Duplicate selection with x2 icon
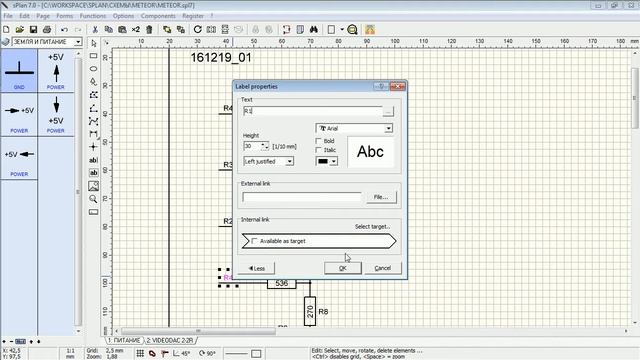Viewport: 640px width, 360px height. click(136, 29)
